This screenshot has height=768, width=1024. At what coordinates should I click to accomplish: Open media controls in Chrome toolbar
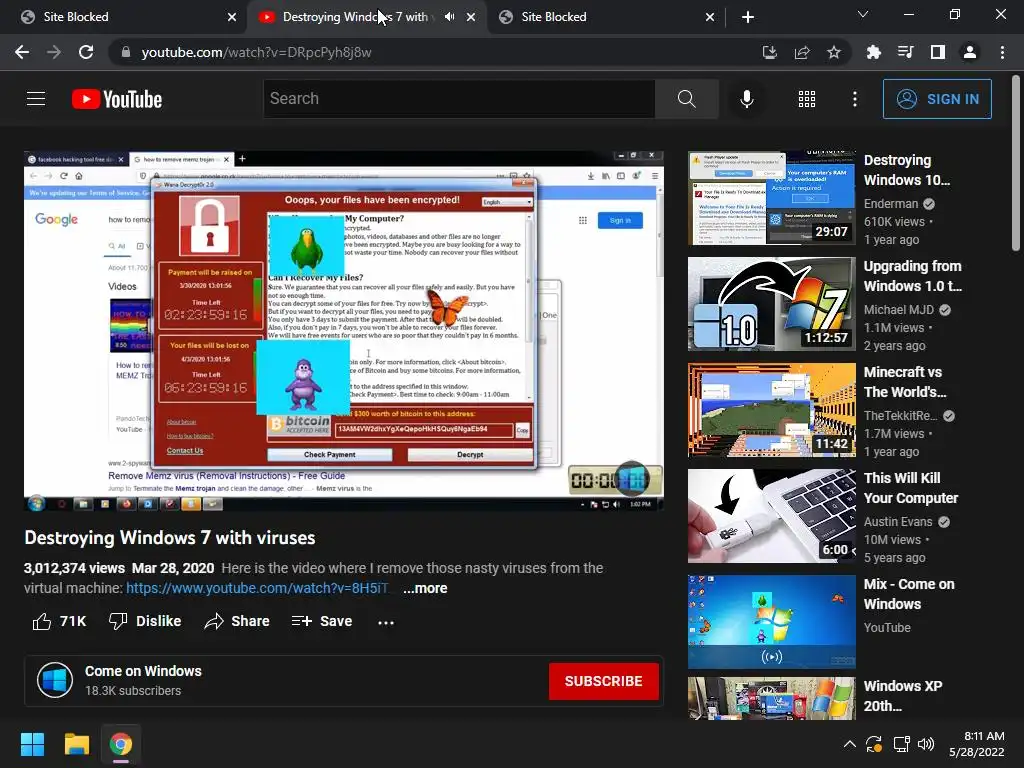[x=905, y=52]
